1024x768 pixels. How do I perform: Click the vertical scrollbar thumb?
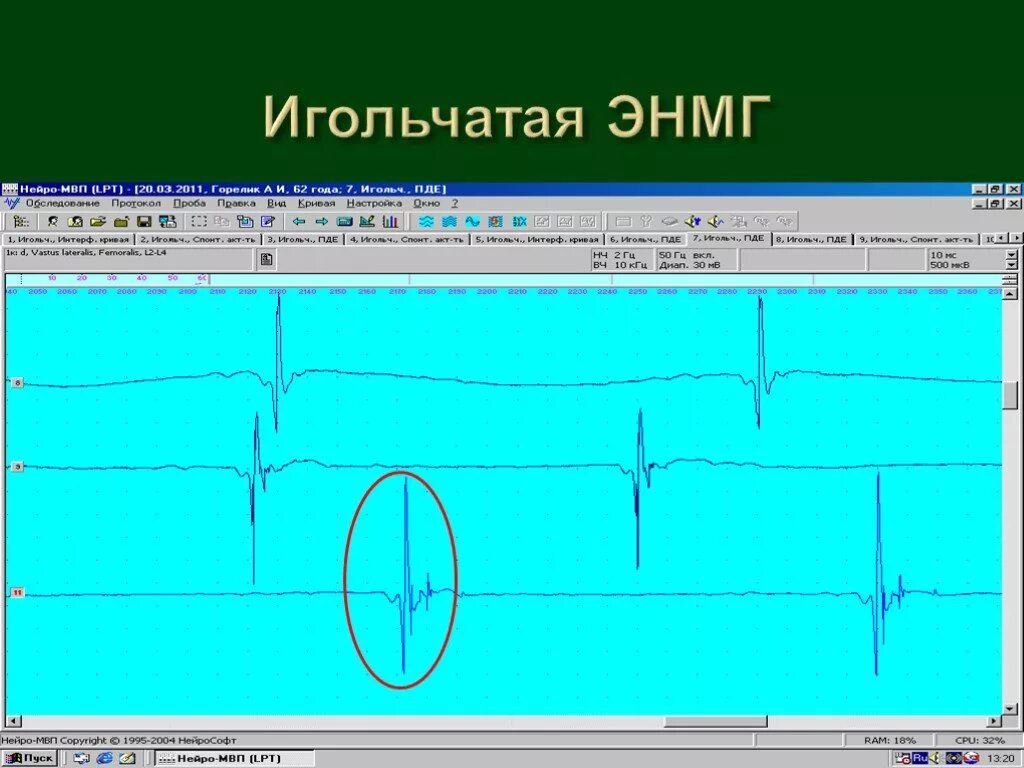(1011, 394)
